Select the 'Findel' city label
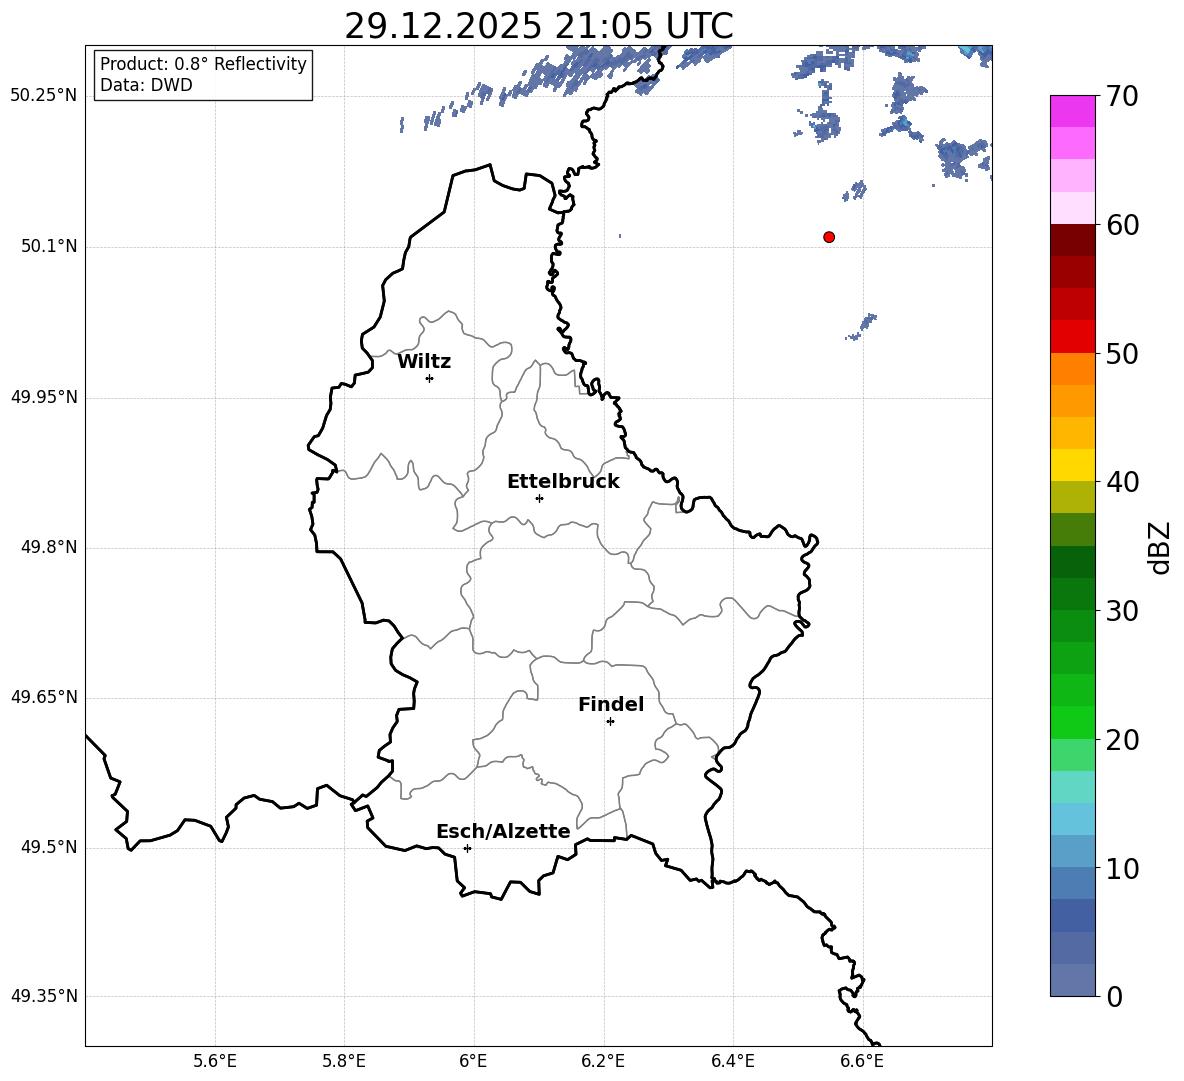The width and height of the screenshot is (1184, 1081). 611,704
